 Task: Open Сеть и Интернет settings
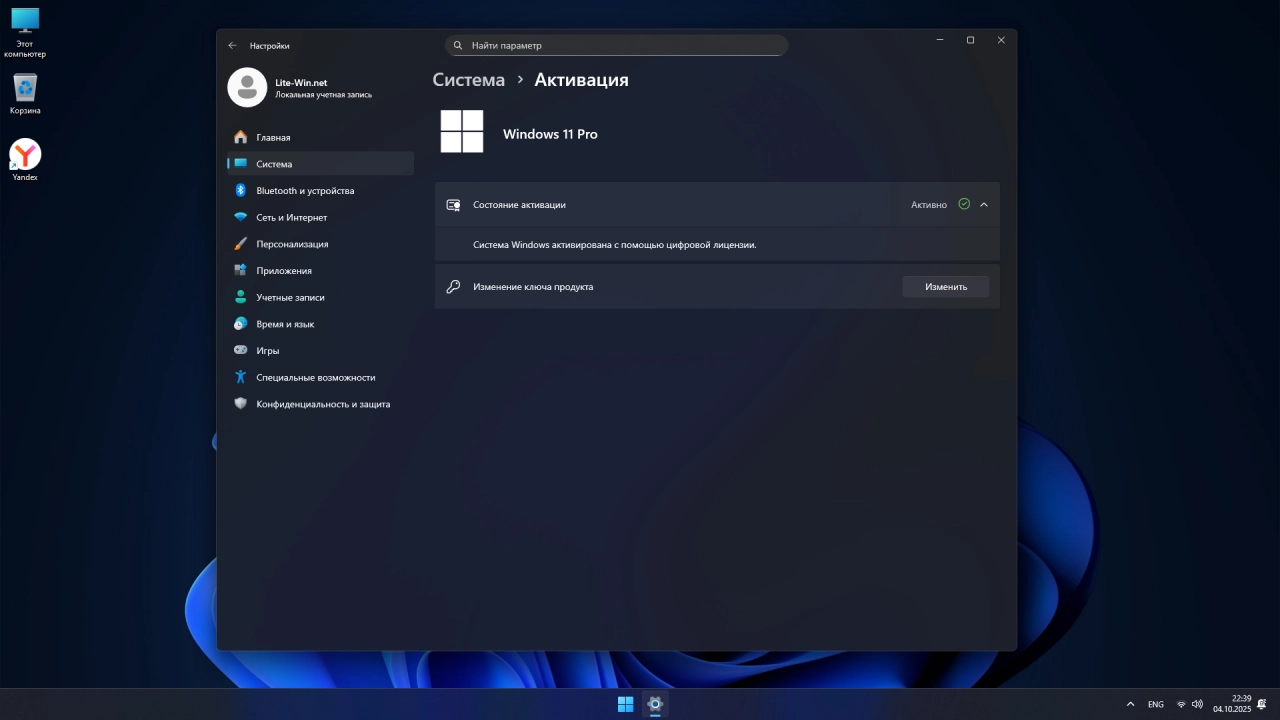320,217
